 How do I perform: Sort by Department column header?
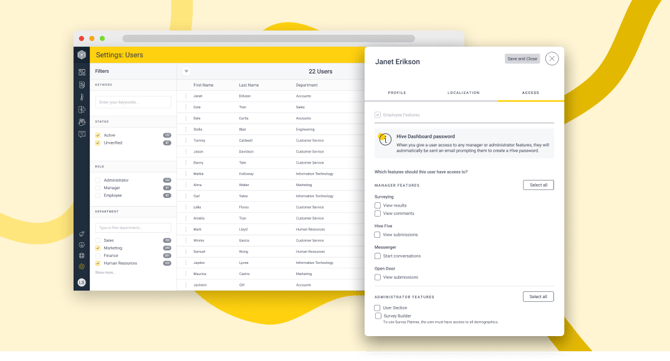(x=307, y=85)
